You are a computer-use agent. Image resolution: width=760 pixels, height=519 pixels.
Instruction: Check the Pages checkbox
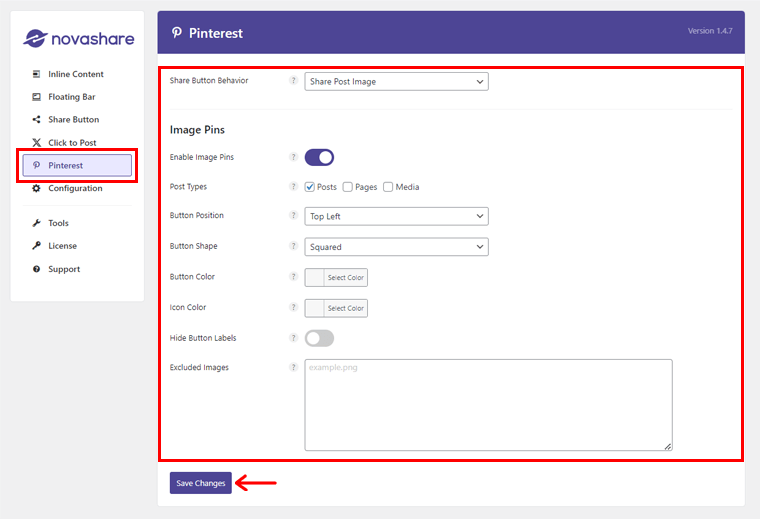pyautogui.click(x=348, y=187)
